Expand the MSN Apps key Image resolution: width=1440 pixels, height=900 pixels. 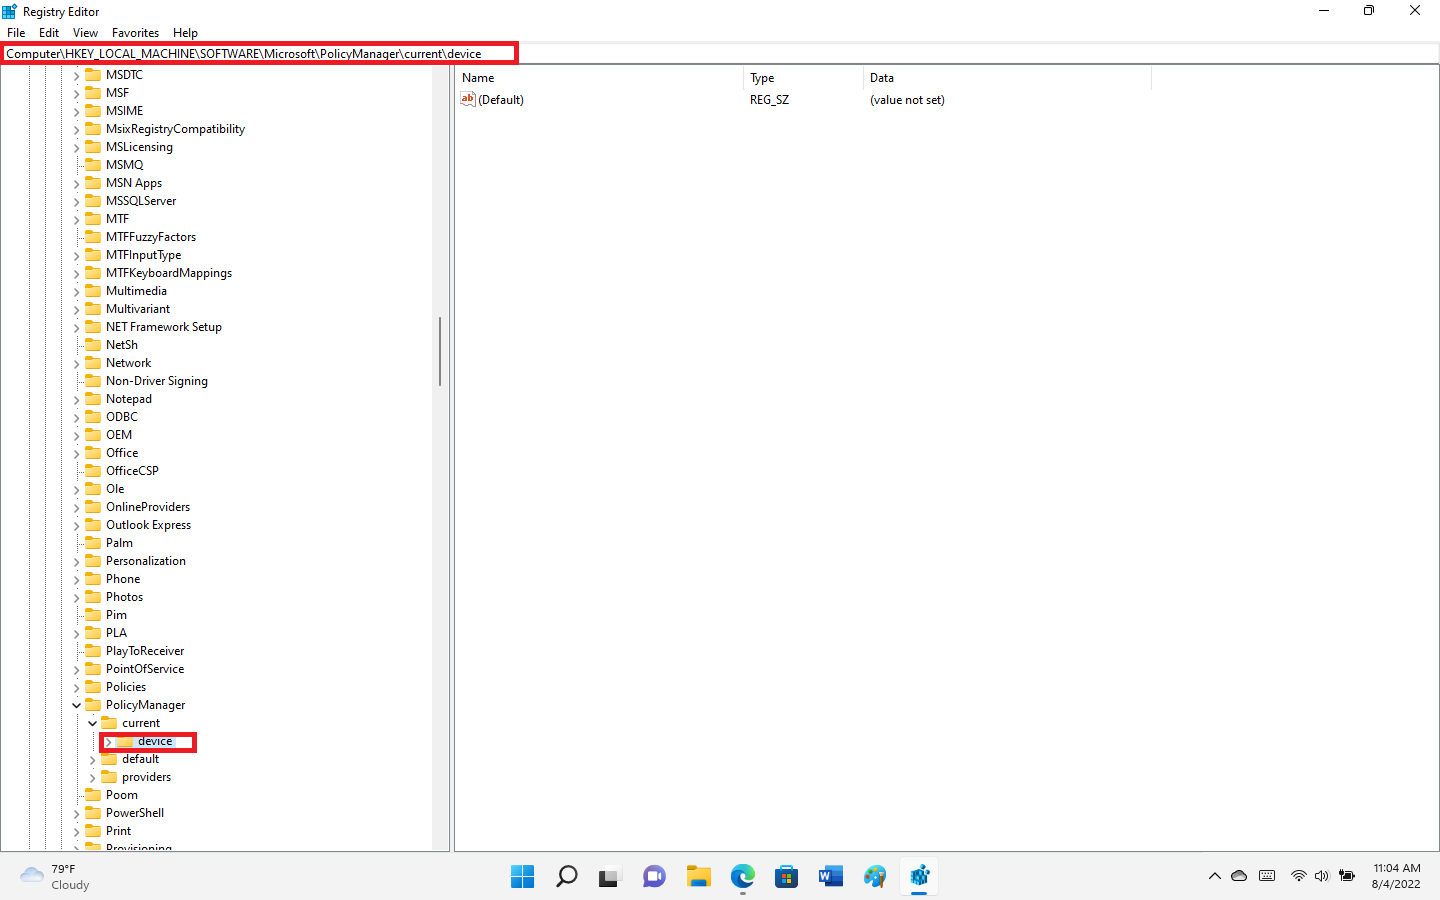(76, 183)
